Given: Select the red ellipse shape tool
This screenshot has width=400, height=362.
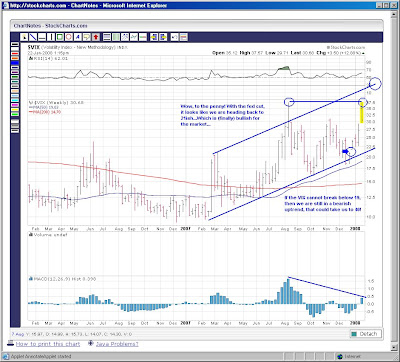Looking at the screenshot, I should pyautogui.click(x=69, y=37).
